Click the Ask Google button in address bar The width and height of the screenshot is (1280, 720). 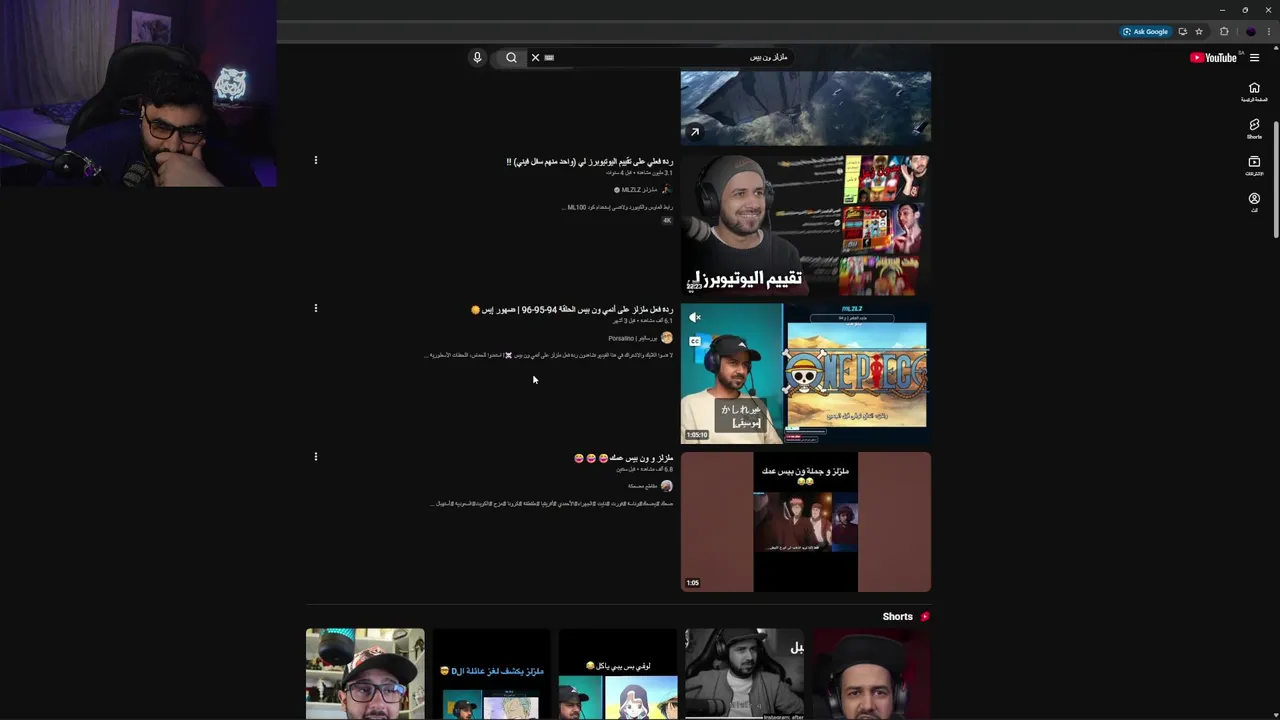tap(1146, 31)
